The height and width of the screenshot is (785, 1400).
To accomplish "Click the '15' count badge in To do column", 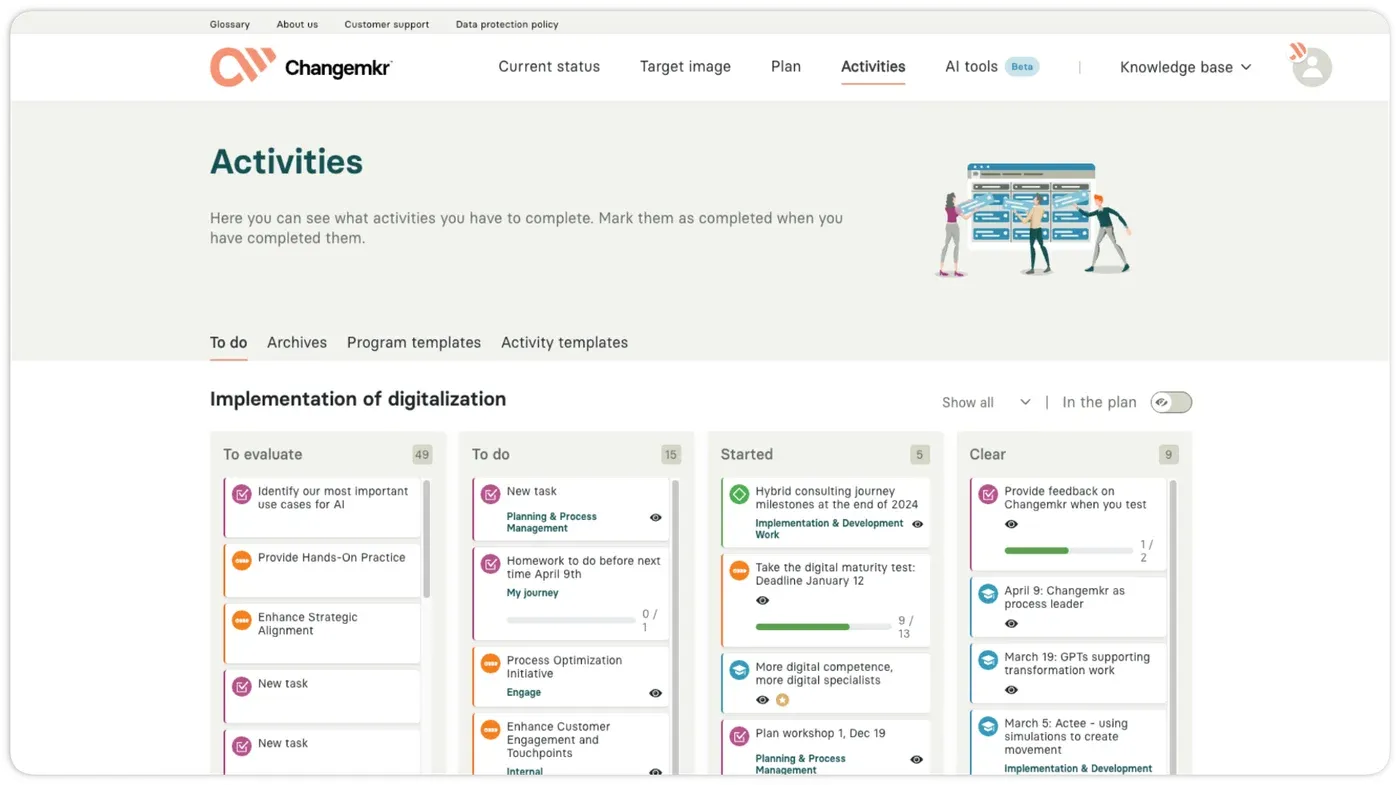I will (671, 455).
